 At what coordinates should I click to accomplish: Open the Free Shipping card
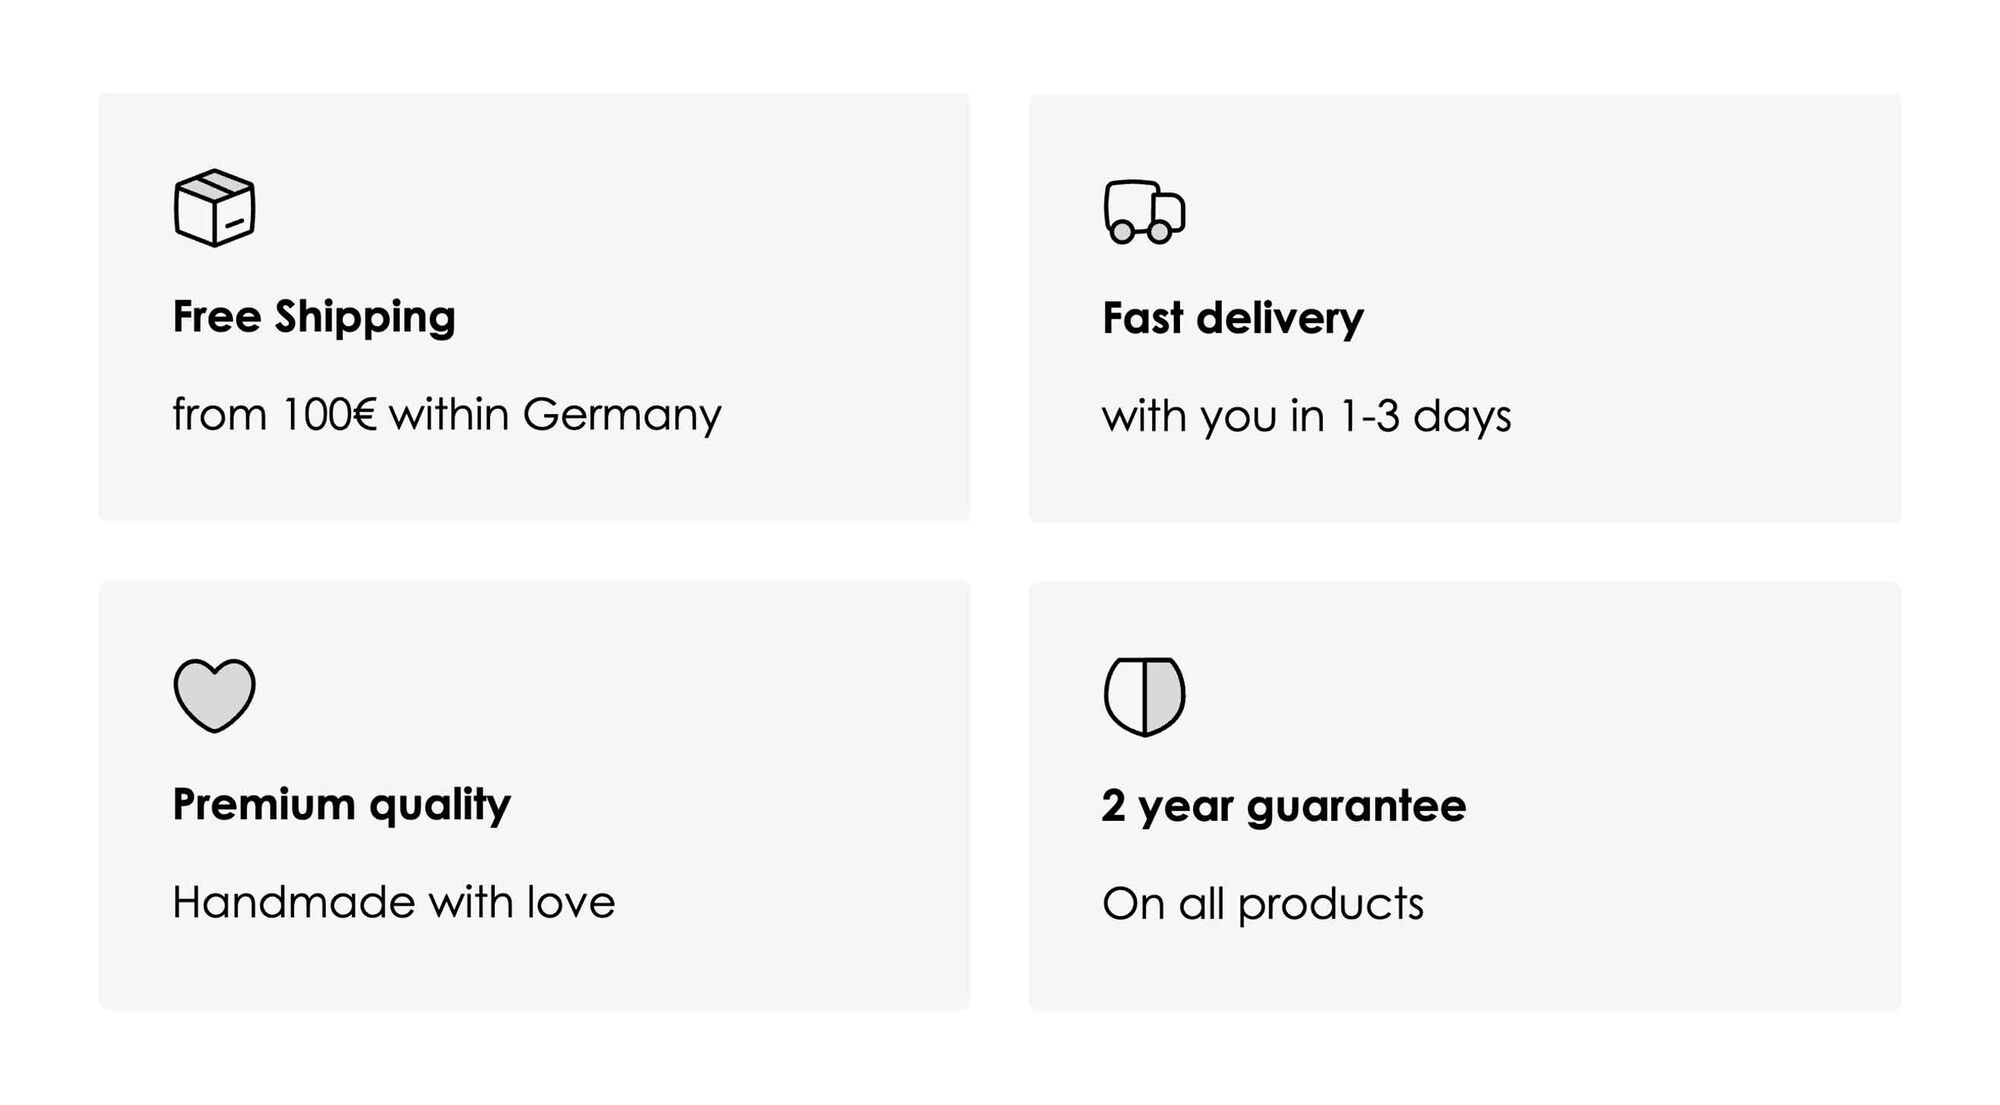534,307
